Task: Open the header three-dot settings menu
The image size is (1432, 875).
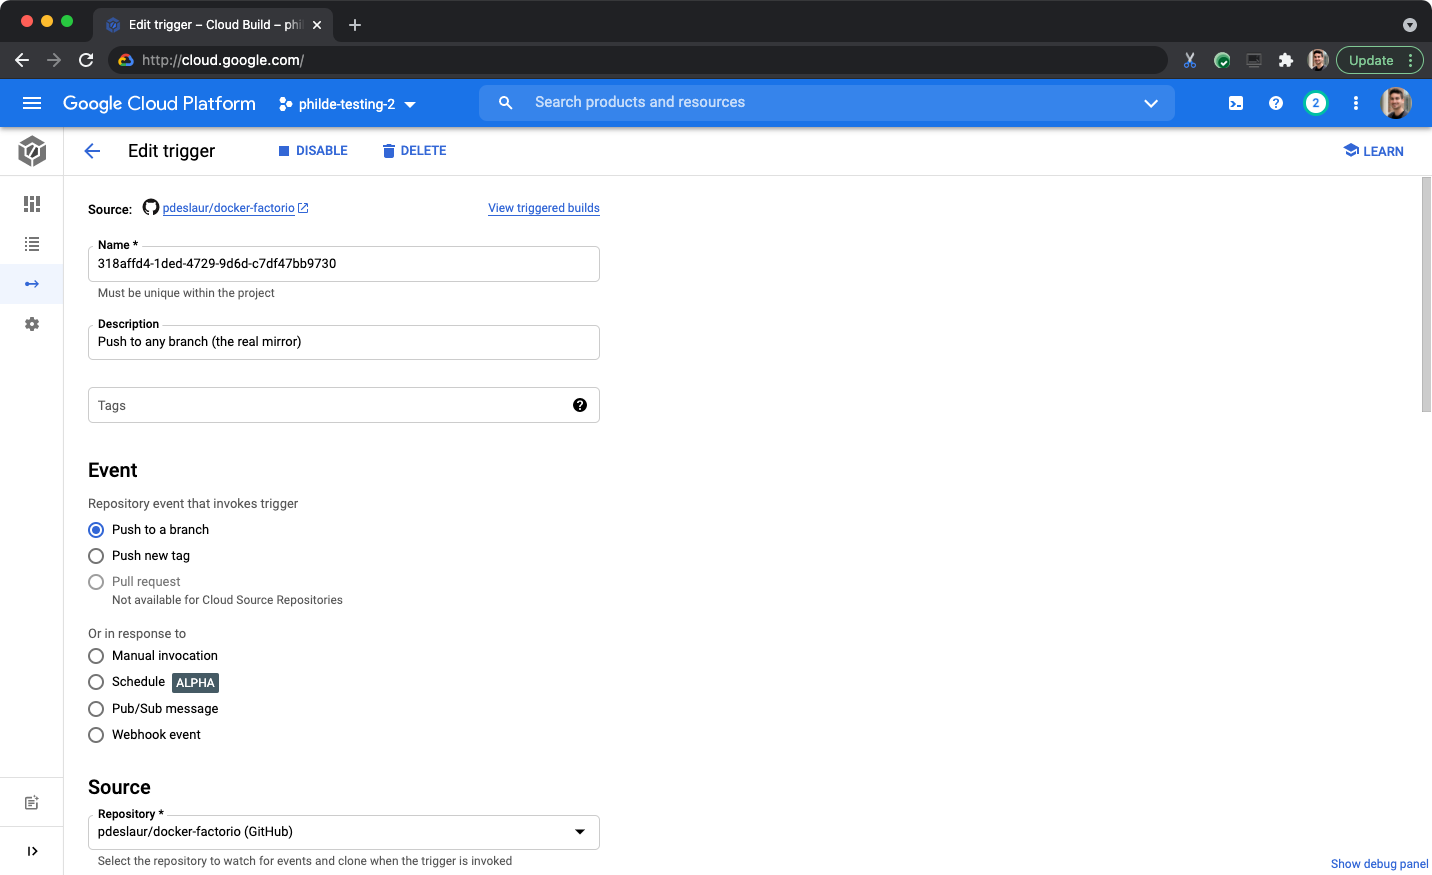Action: click(1356, 103)
